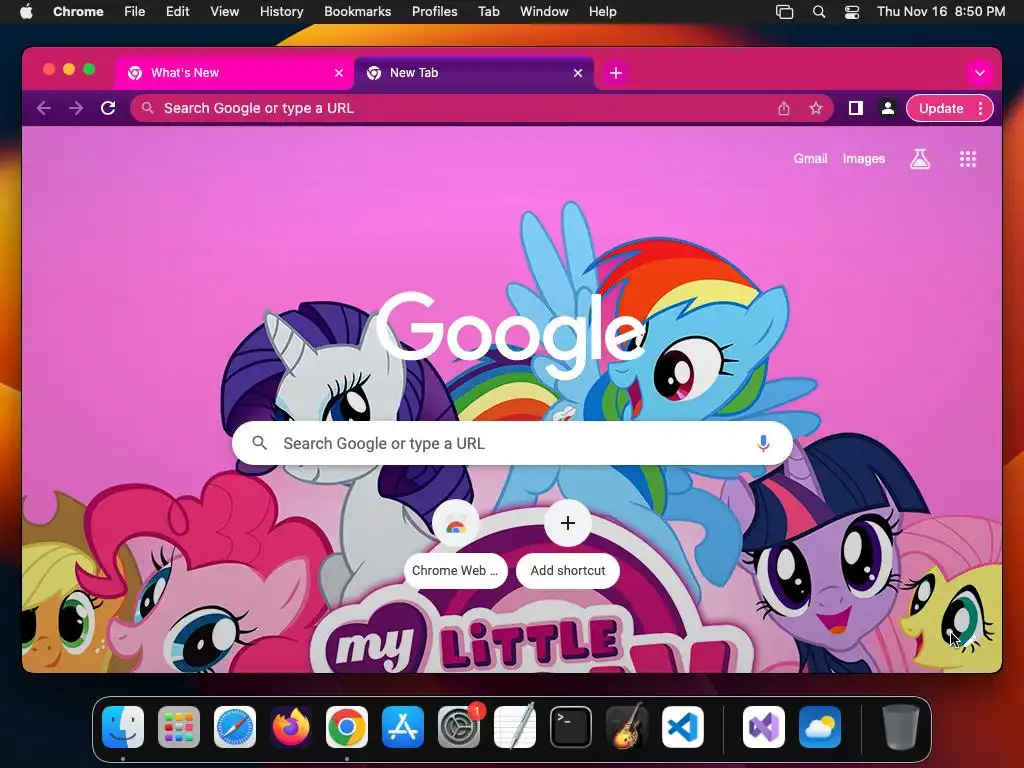Open the Chrome three-dot menu
1024x768 pixels.
(980, 108)
